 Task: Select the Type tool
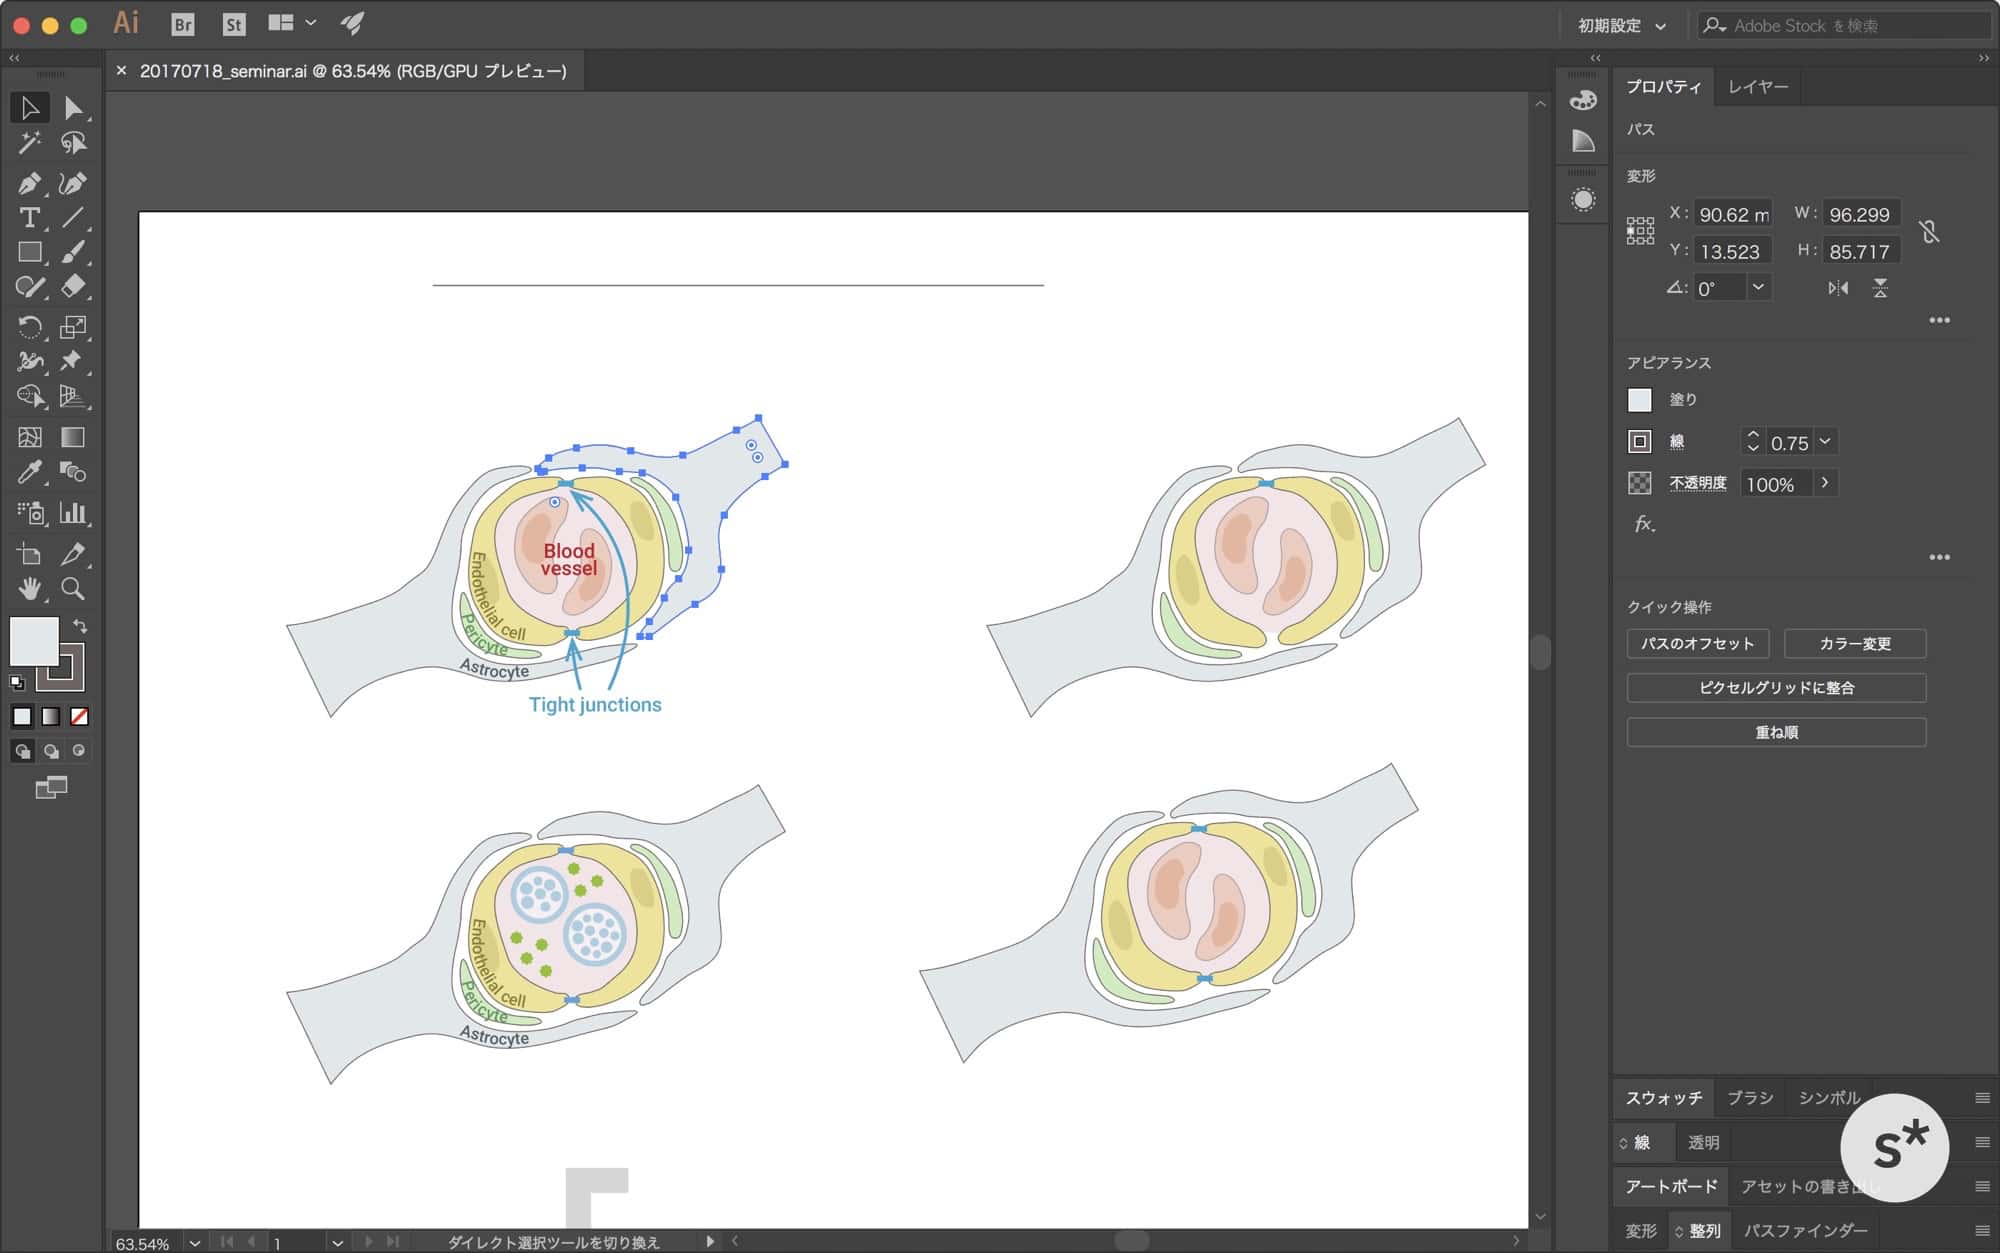point(29,217)
